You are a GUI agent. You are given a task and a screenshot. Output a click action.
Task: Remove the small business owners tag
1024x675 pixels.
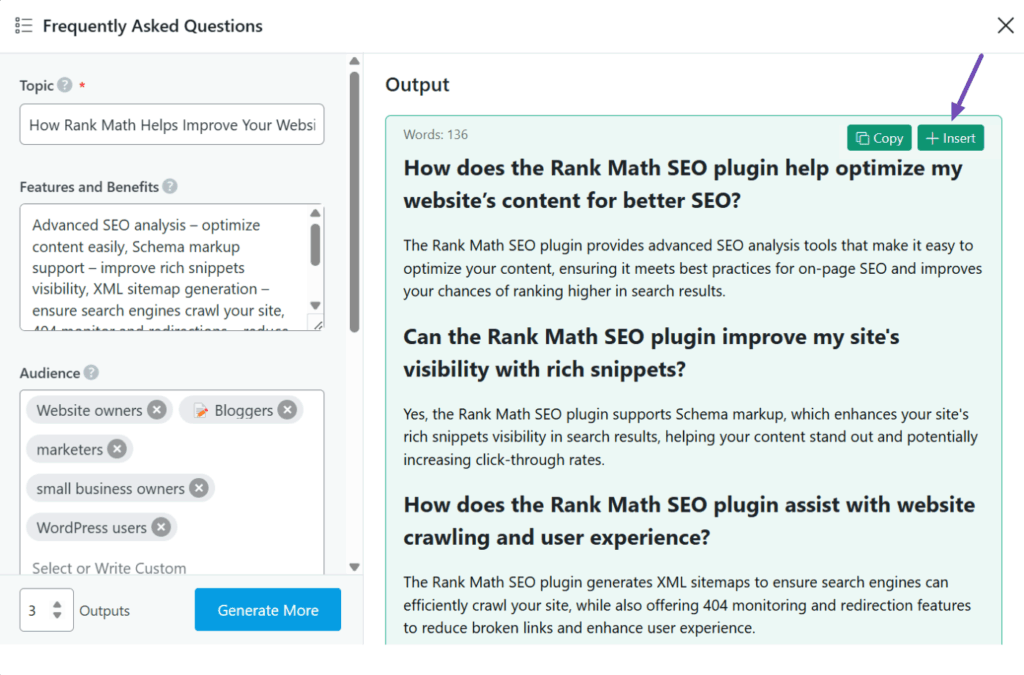point(199,488)
